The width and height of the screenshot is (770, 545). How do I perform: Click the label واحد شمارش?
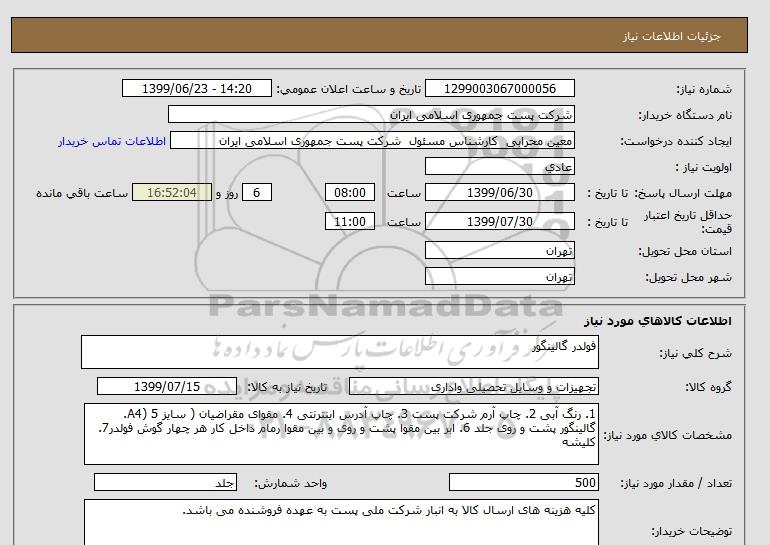290,484
